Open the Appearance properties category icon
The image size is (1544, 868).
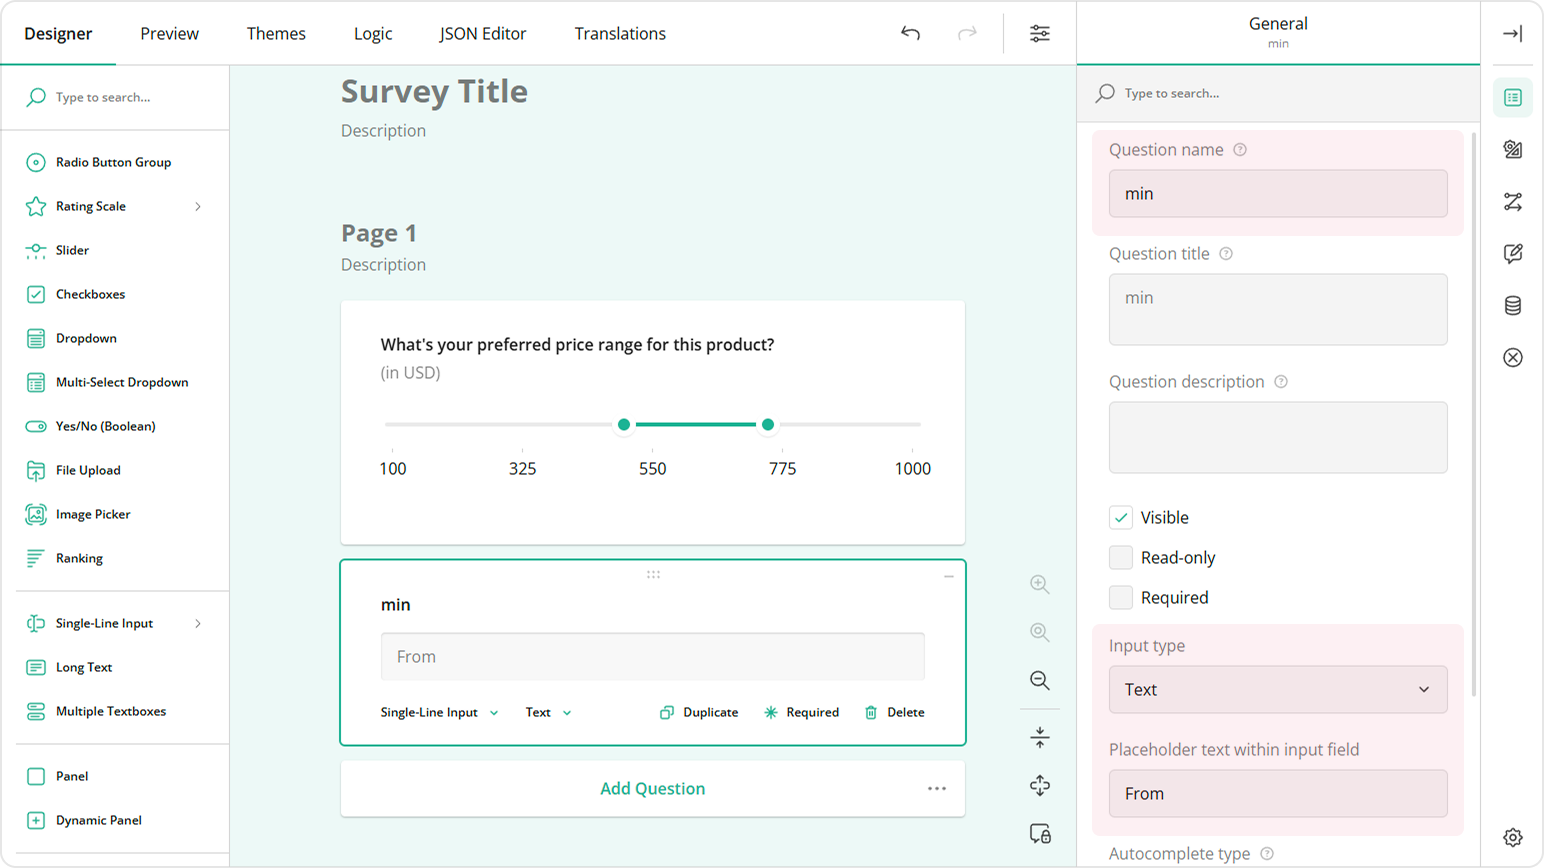[x=1513, y=149]
